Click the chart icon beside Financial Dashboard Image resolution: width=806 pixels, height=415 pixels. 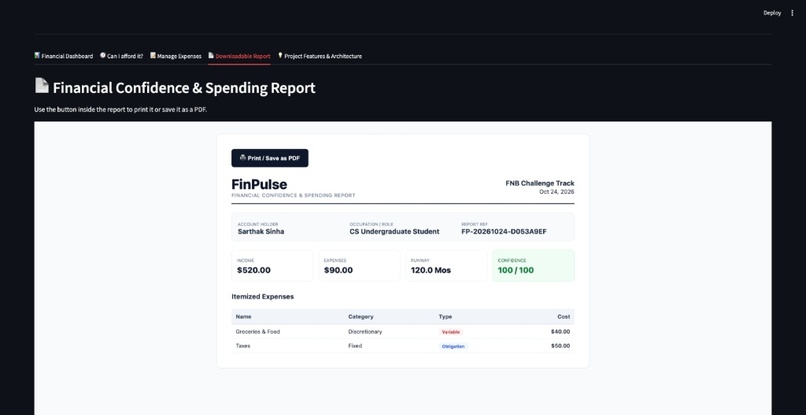point(37,56)
